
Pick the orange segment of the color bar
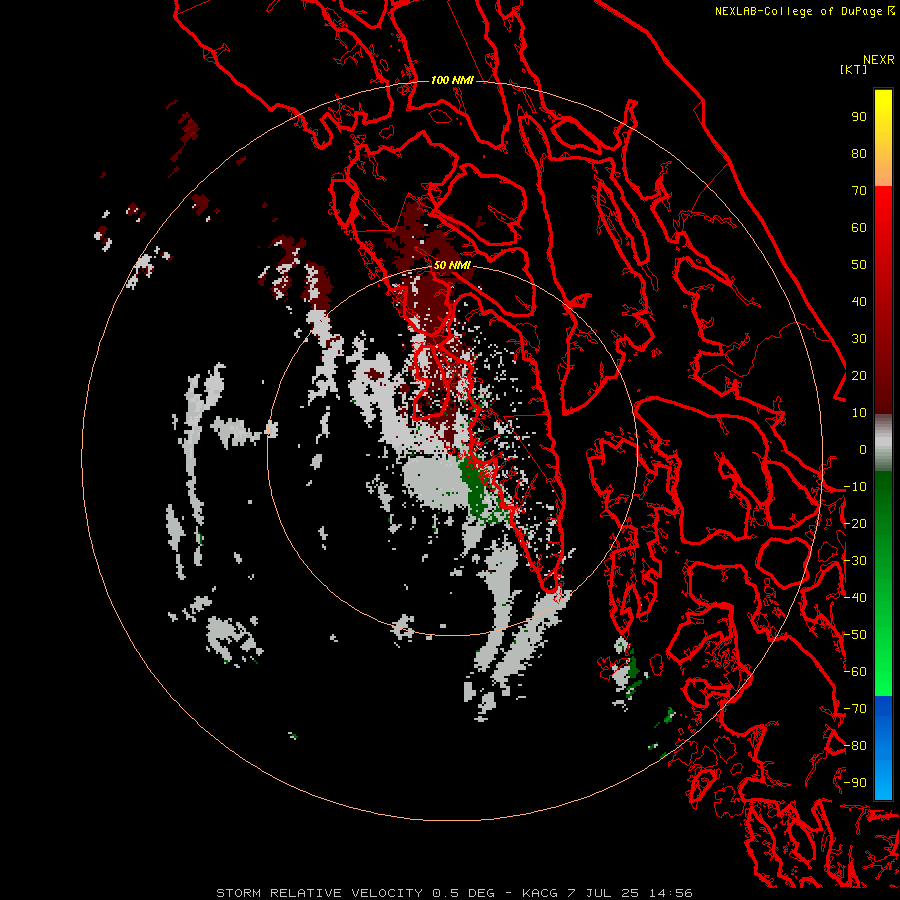[x=883, y=169]
